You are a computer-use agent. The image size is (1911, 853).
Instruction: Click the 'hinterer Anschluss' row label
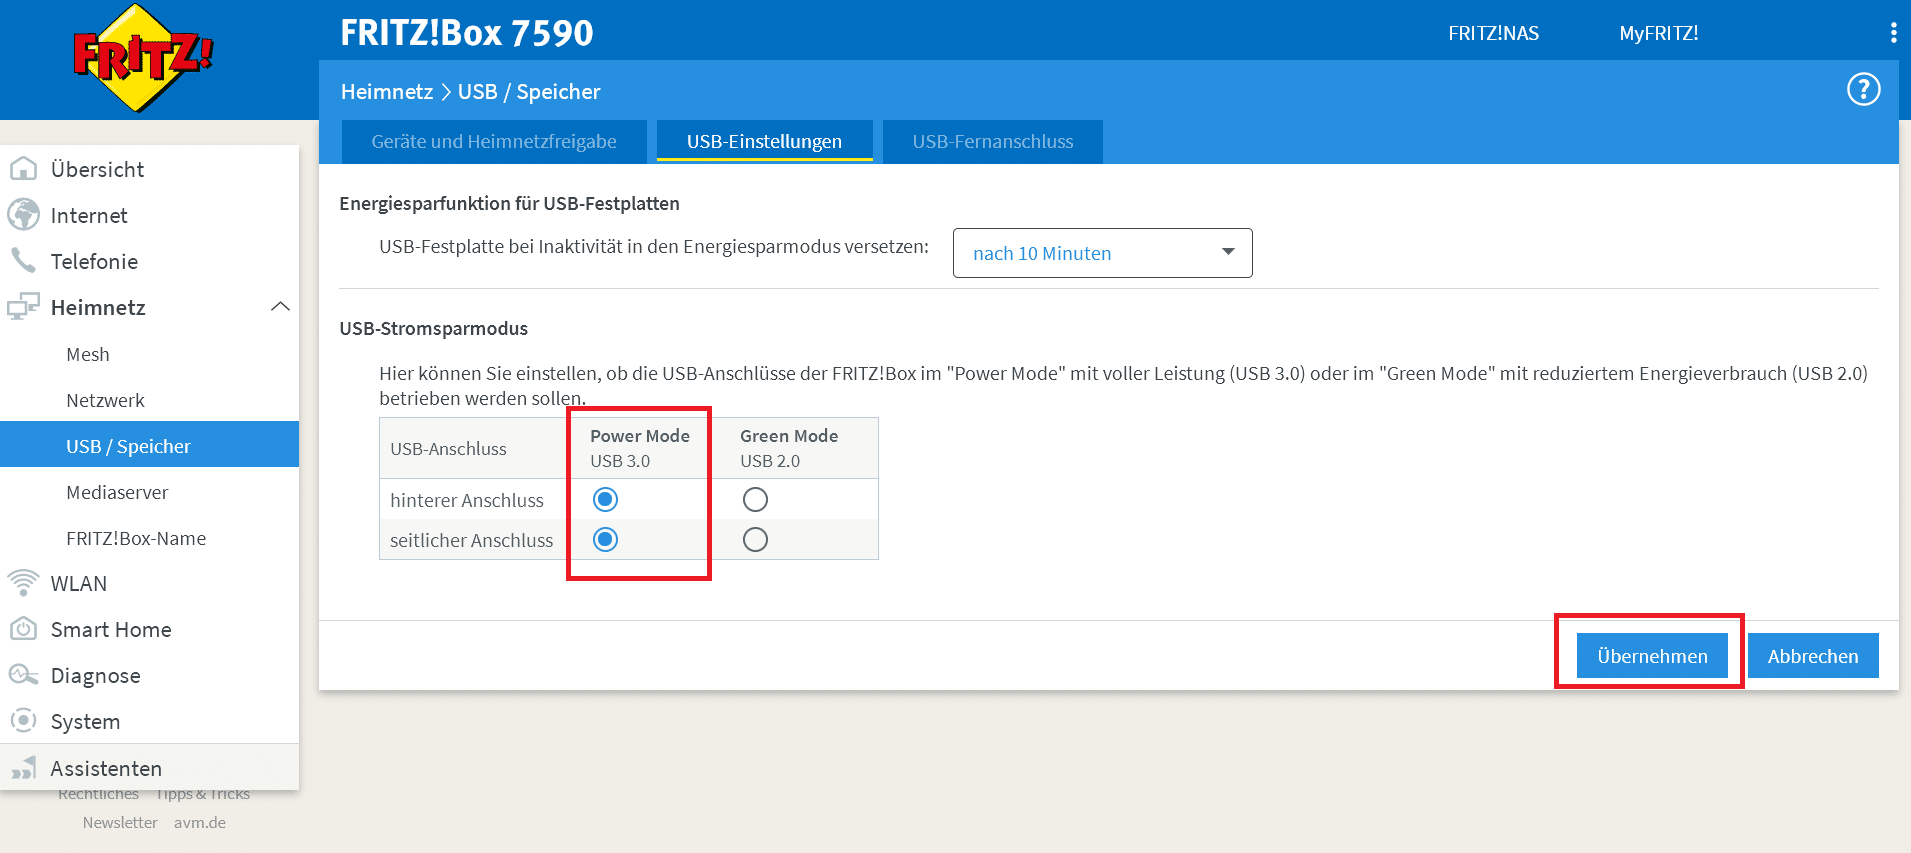467,500
